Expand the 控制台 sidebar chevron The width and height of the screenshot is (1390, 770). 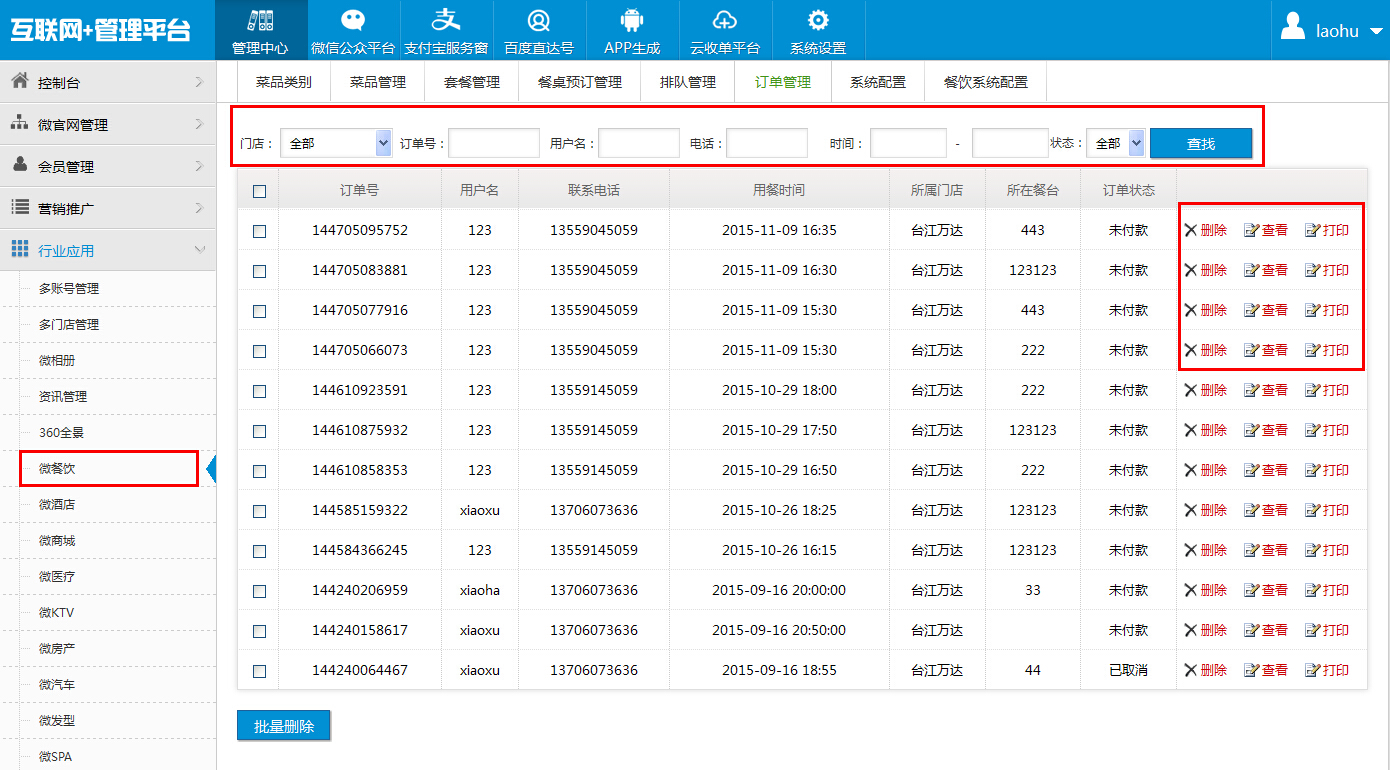pyautogui.click(x=200, y=82)
